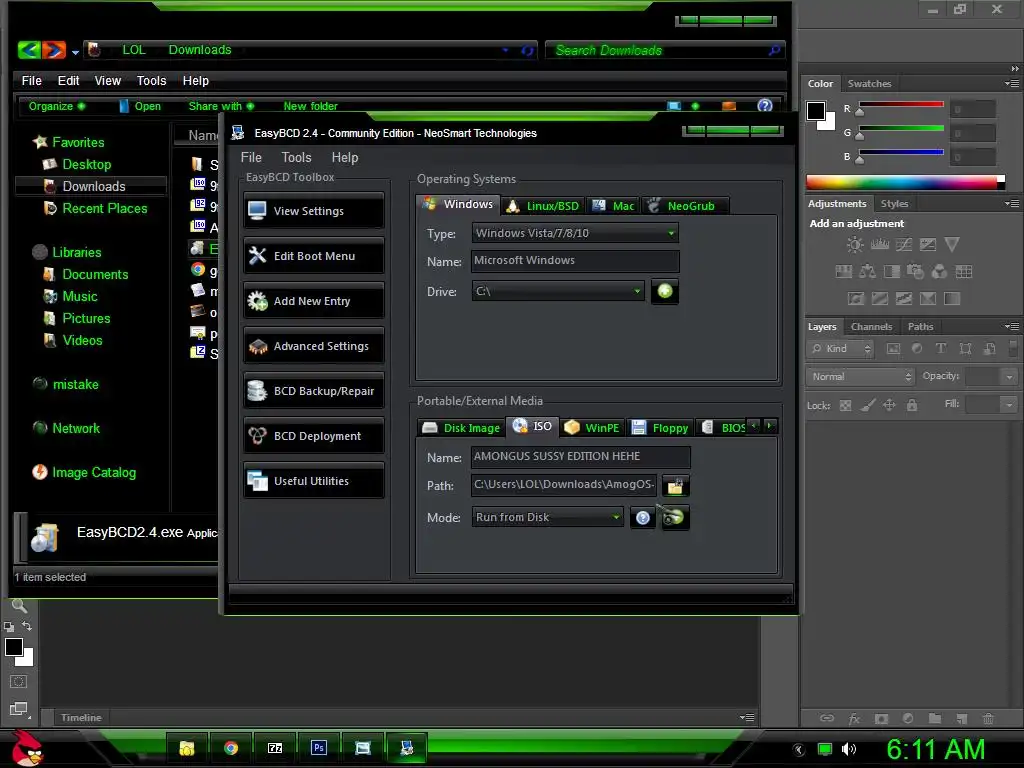Screen dimensions: 1024x768
Task: Click the add ISO entry icon beside Mode
Action: tap(675, 517)
